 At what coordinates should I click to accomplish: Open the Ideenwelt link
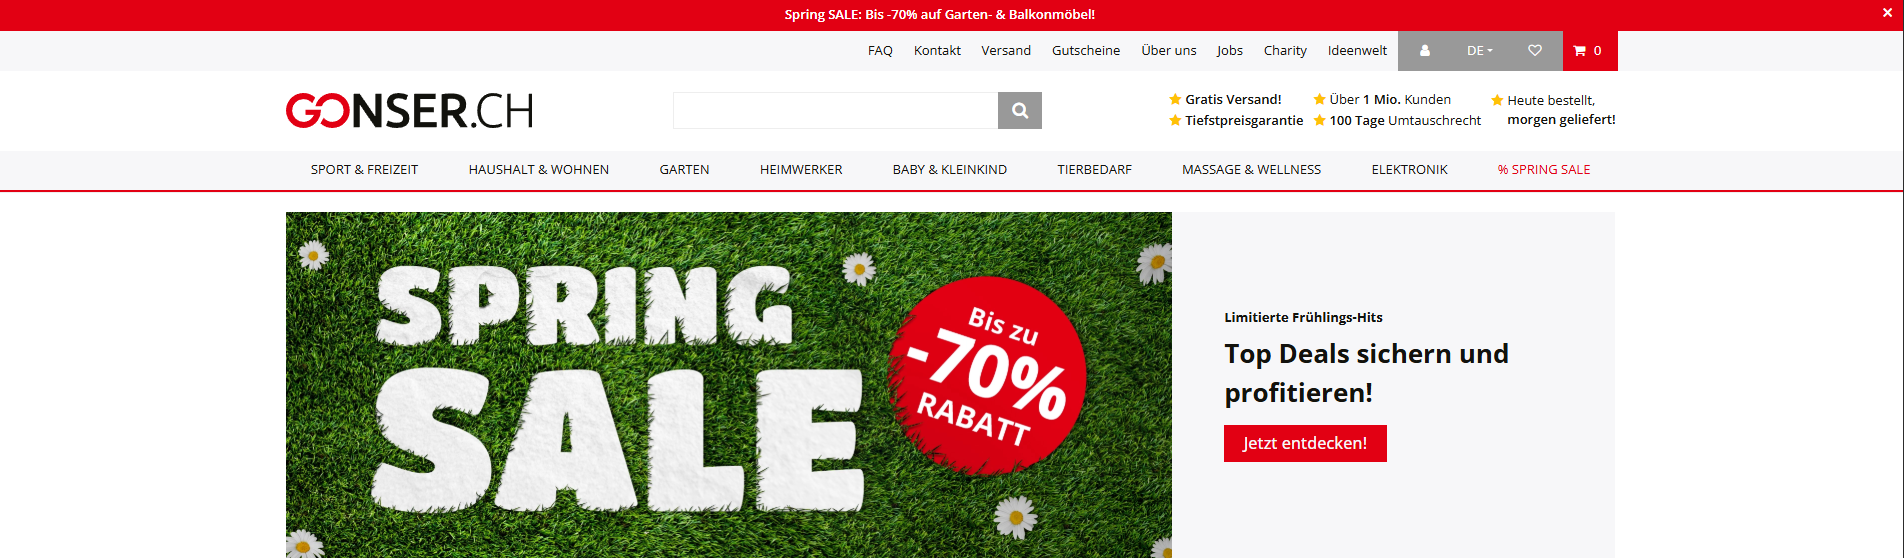[x=1357, y=51]
